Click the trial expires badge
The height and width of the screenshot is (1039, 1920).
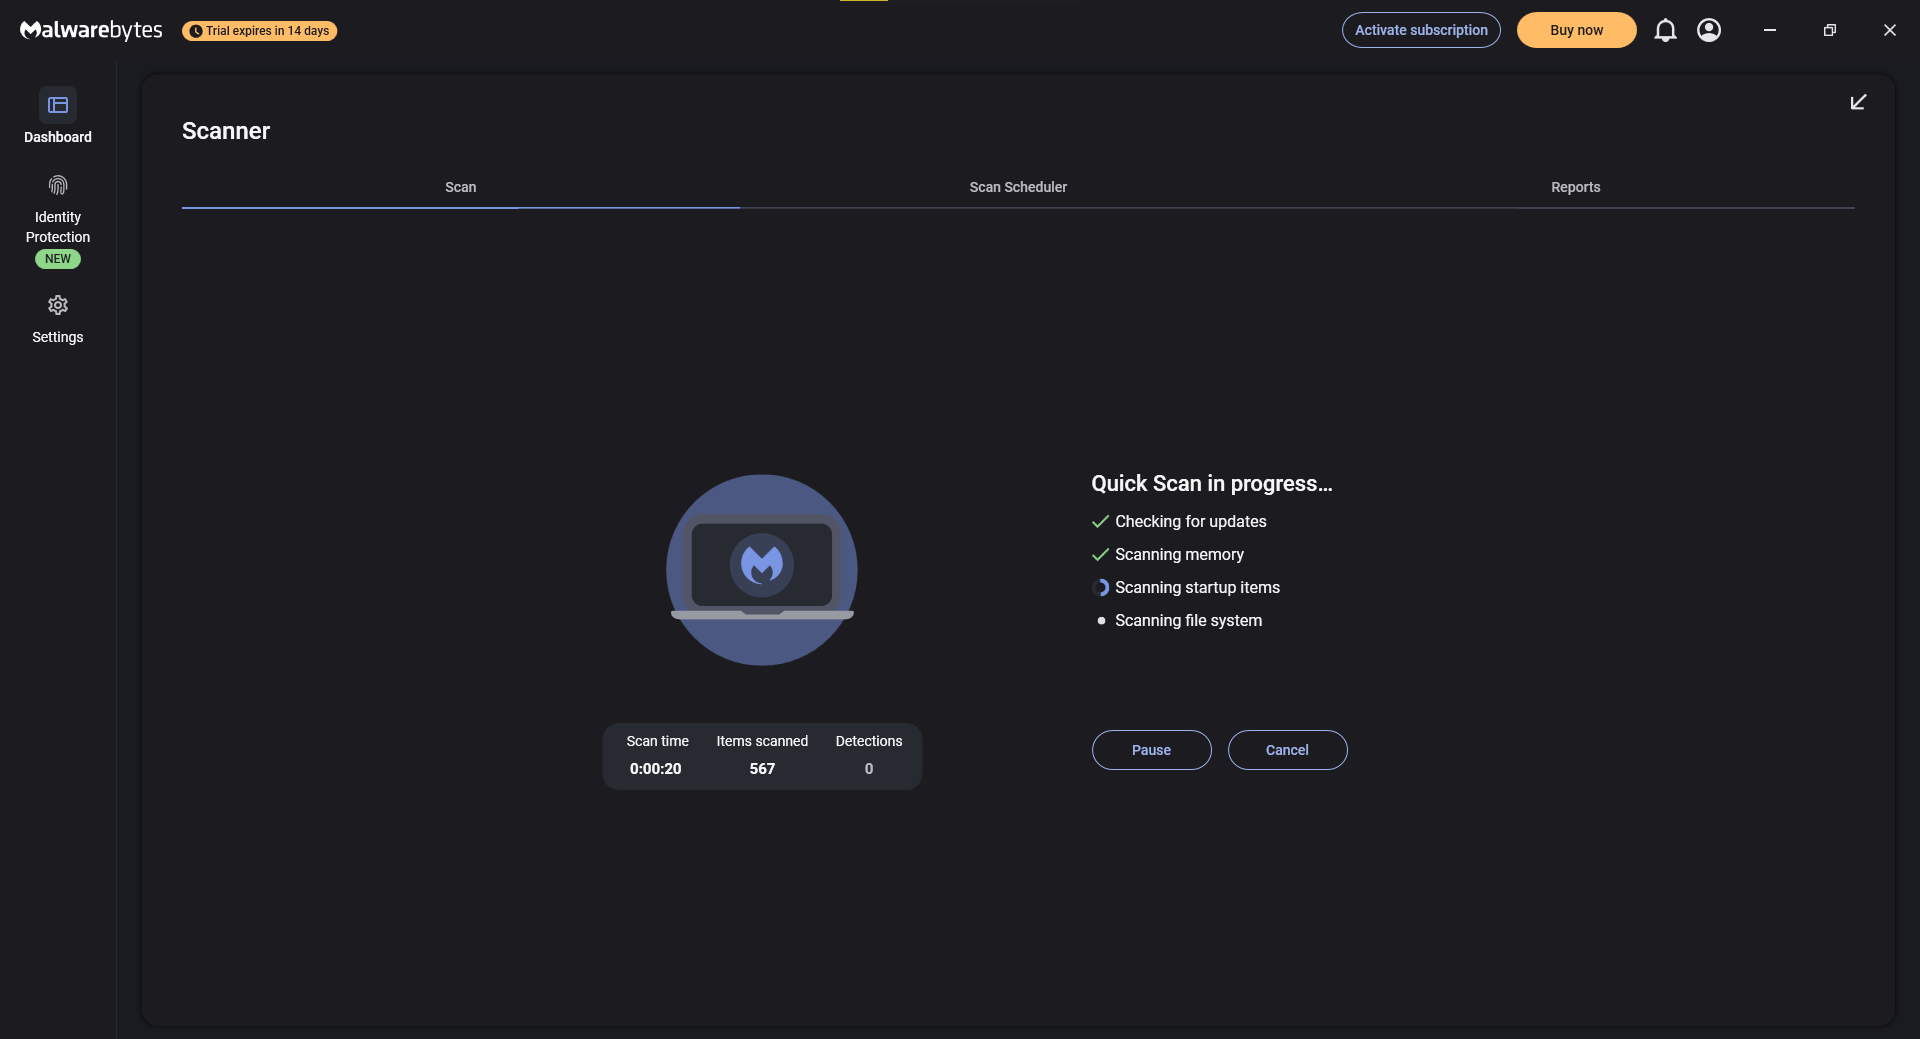pyautogui.click(x=260, y=31)
